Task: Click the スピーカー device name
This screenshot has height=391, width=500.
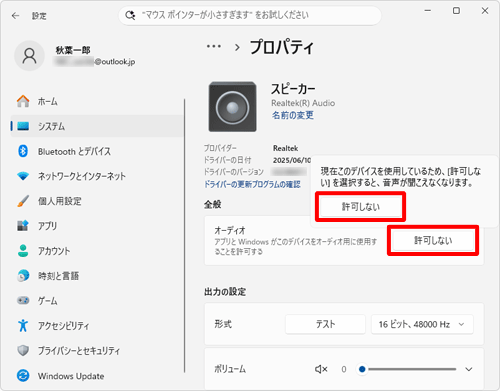Action: coord(293,89)
